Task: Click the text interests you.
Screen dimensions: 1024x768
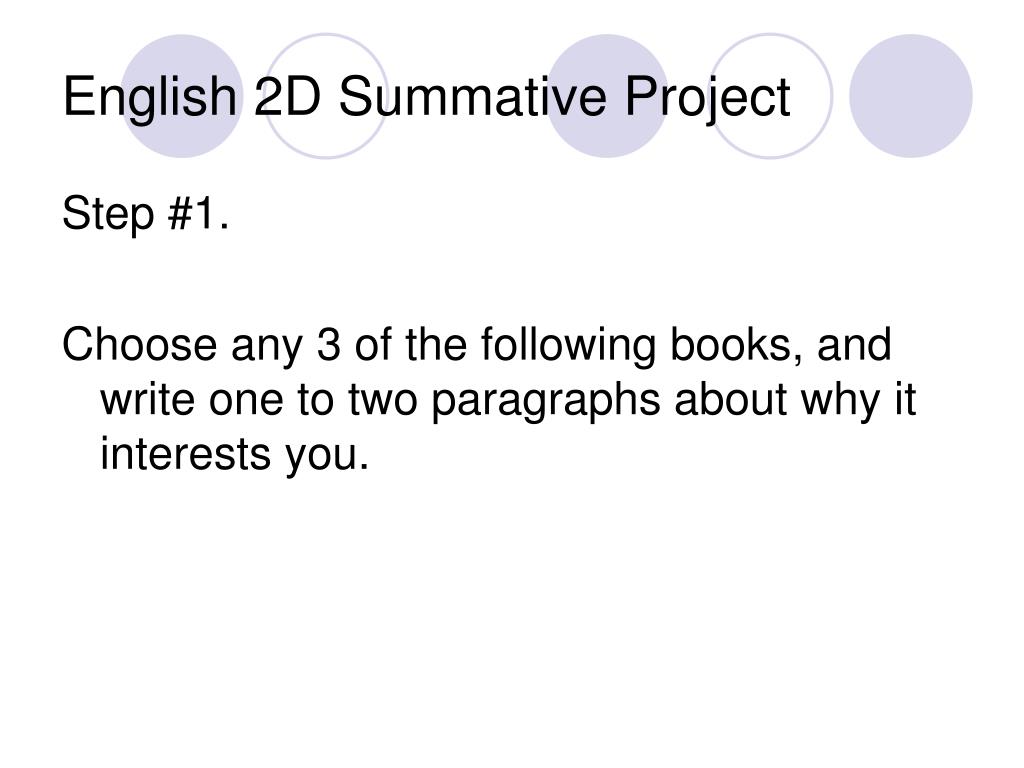Action: [x=235, y=454]
